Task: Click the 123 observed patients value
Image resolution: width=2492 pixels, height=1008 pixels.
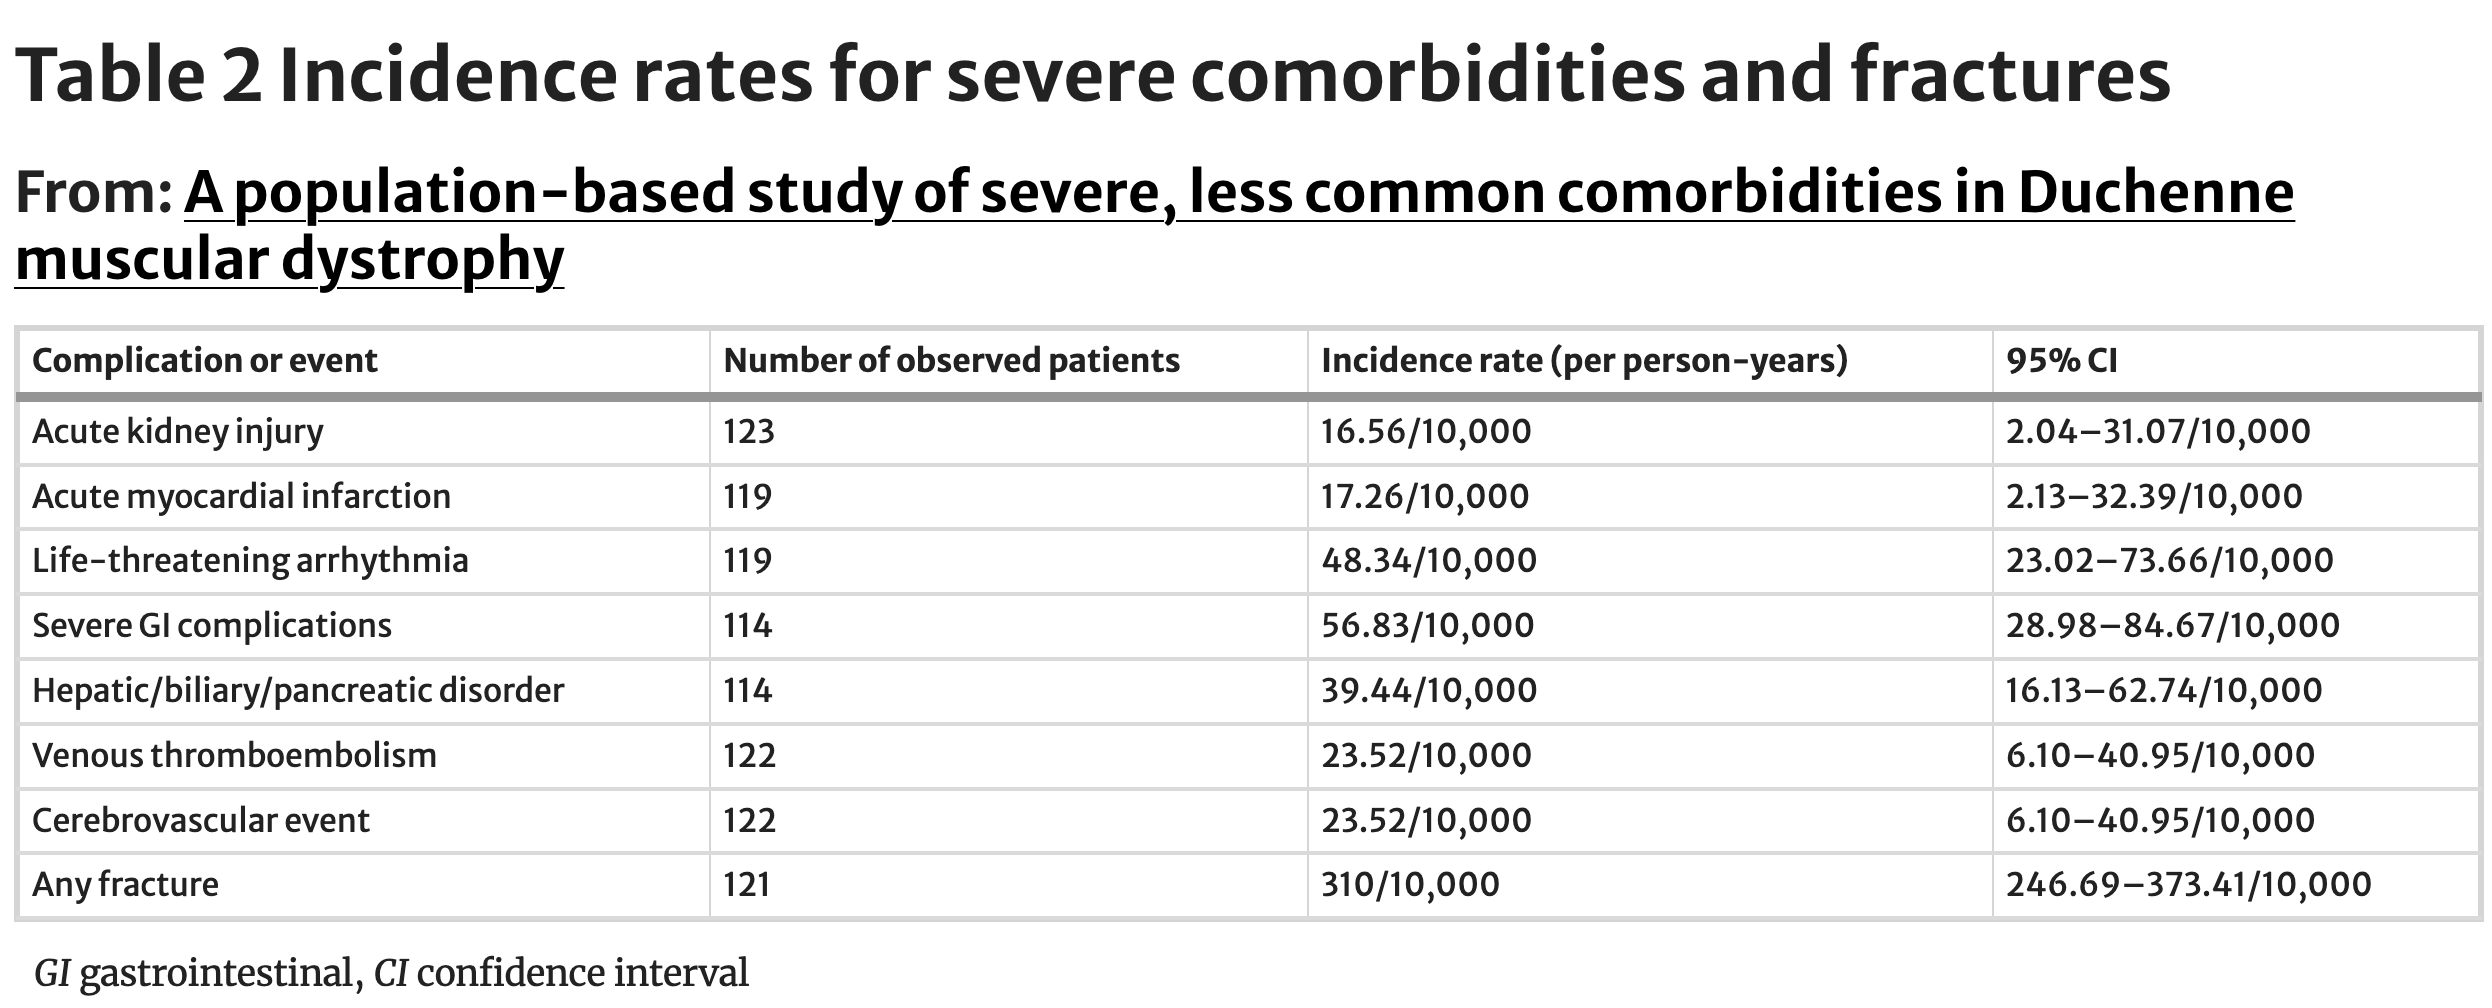Action: [749, 432]
